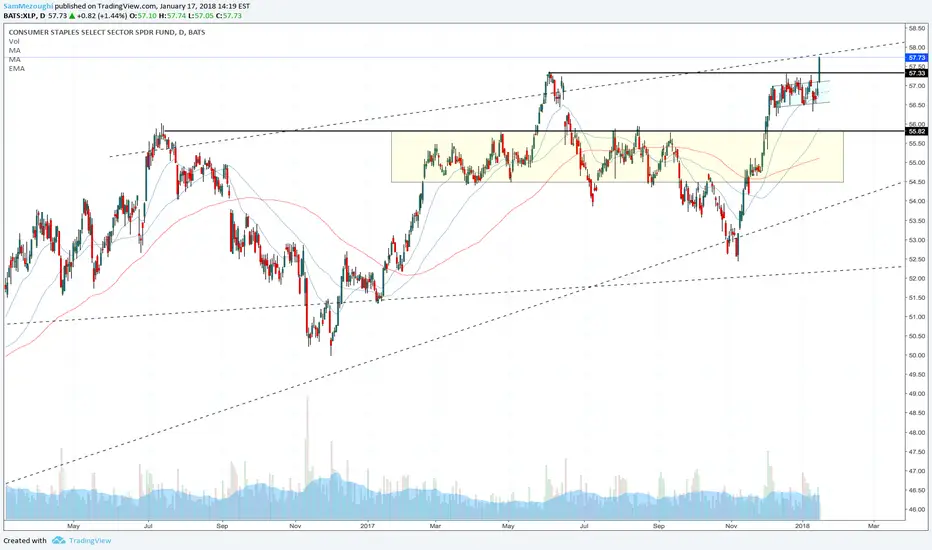The height and width of the screenshot is (550, 932).
Task: Click the 54.50 price axis label
Action: point(917,183)
